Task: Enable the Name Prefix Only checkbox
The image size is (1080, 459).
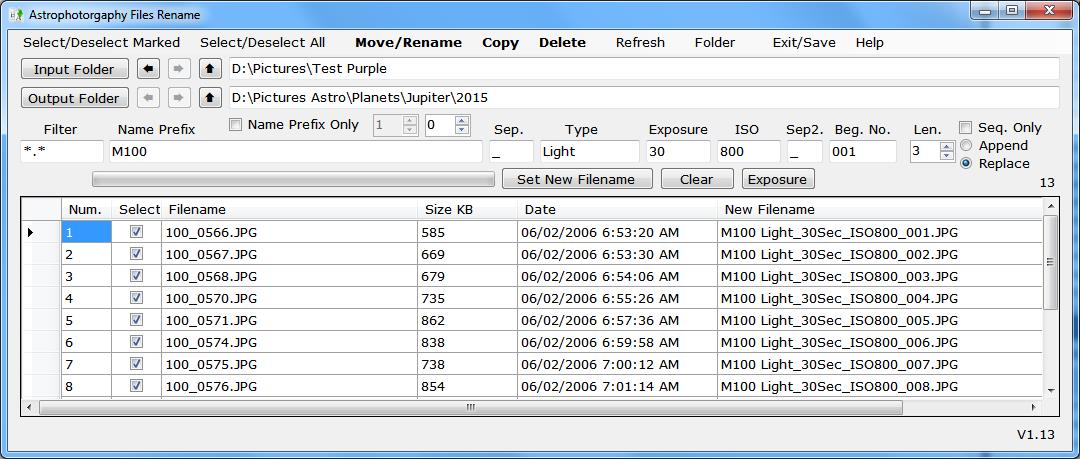Action: click(236, 125)
